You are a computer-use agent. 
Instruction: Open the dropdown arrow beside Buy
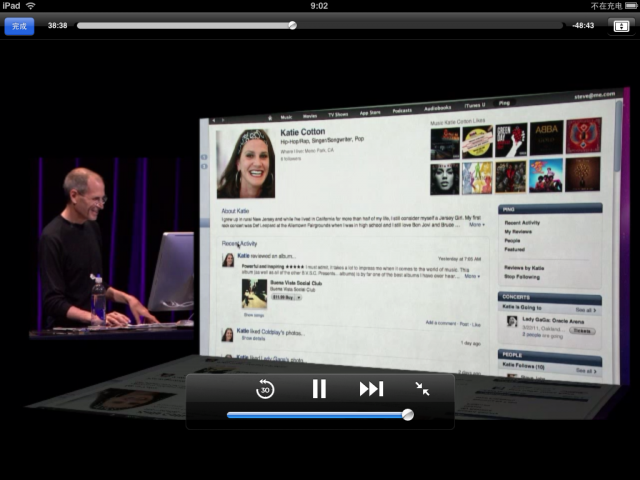[299, 298]
